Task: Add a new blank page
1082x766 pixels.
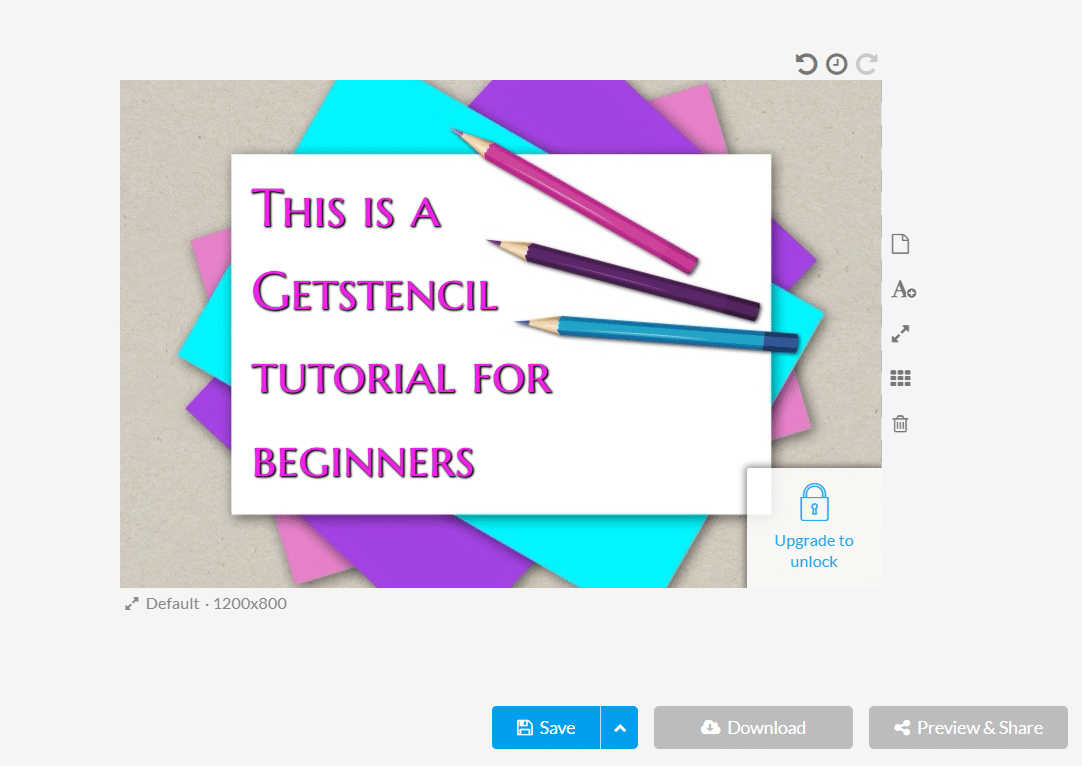Action: point(899,243)
